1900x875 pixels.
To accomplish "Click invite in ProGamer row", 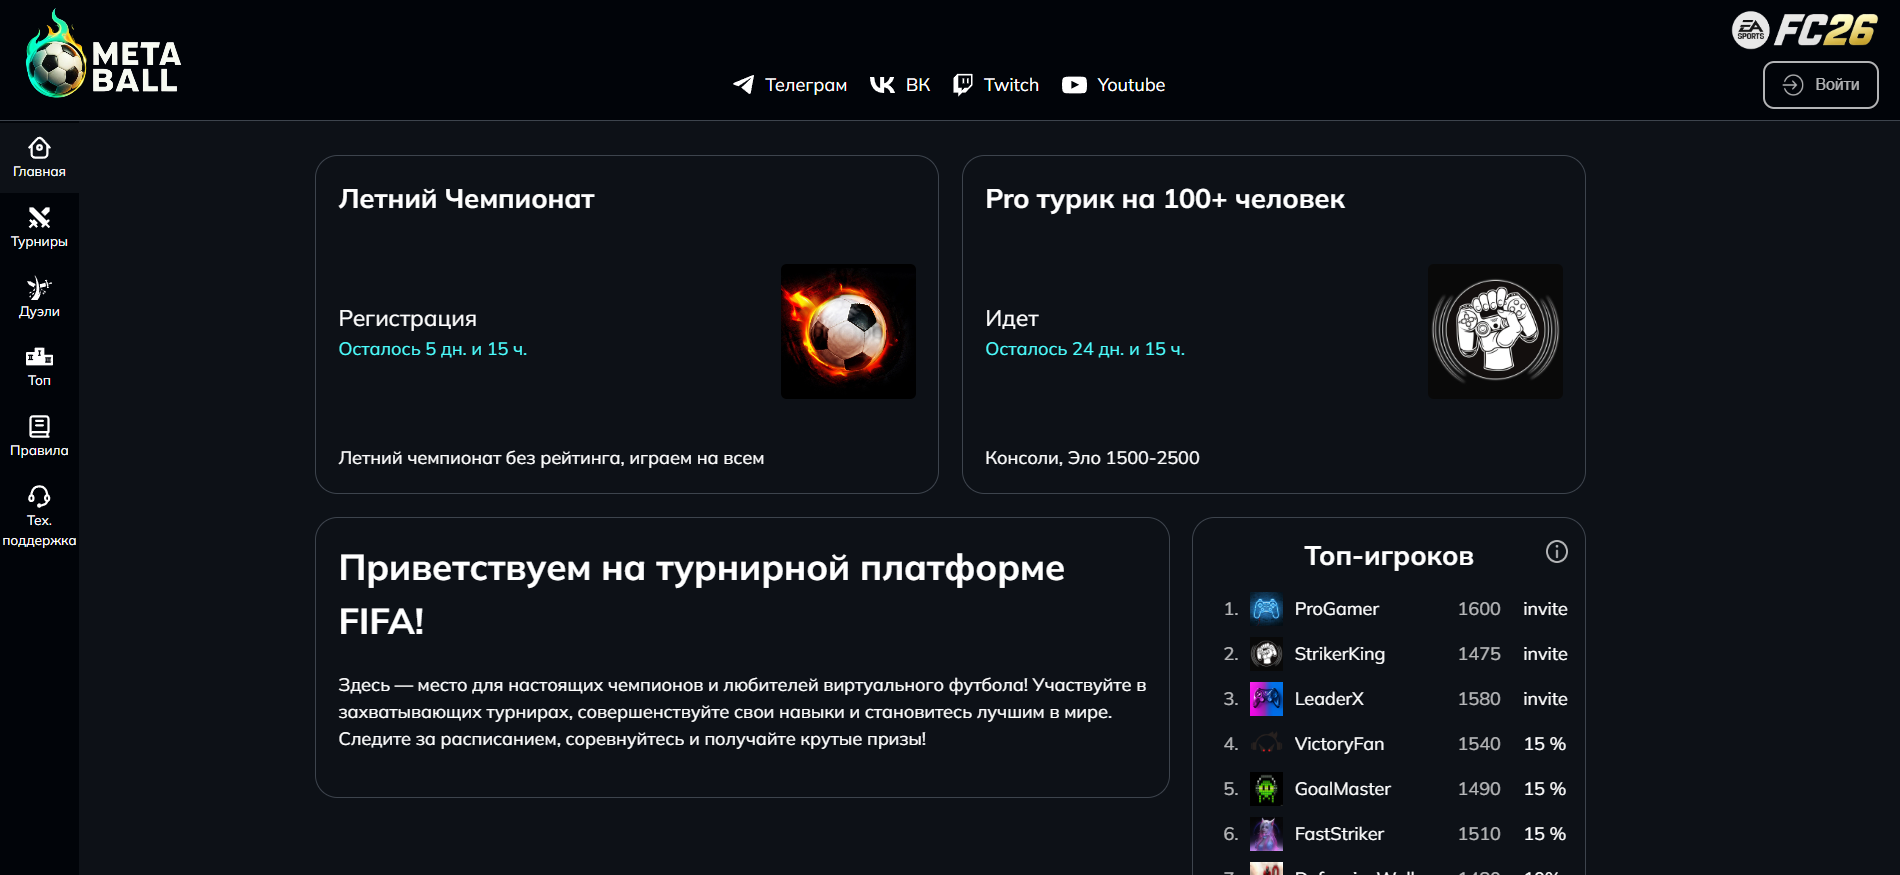I will coord(1545,609).
